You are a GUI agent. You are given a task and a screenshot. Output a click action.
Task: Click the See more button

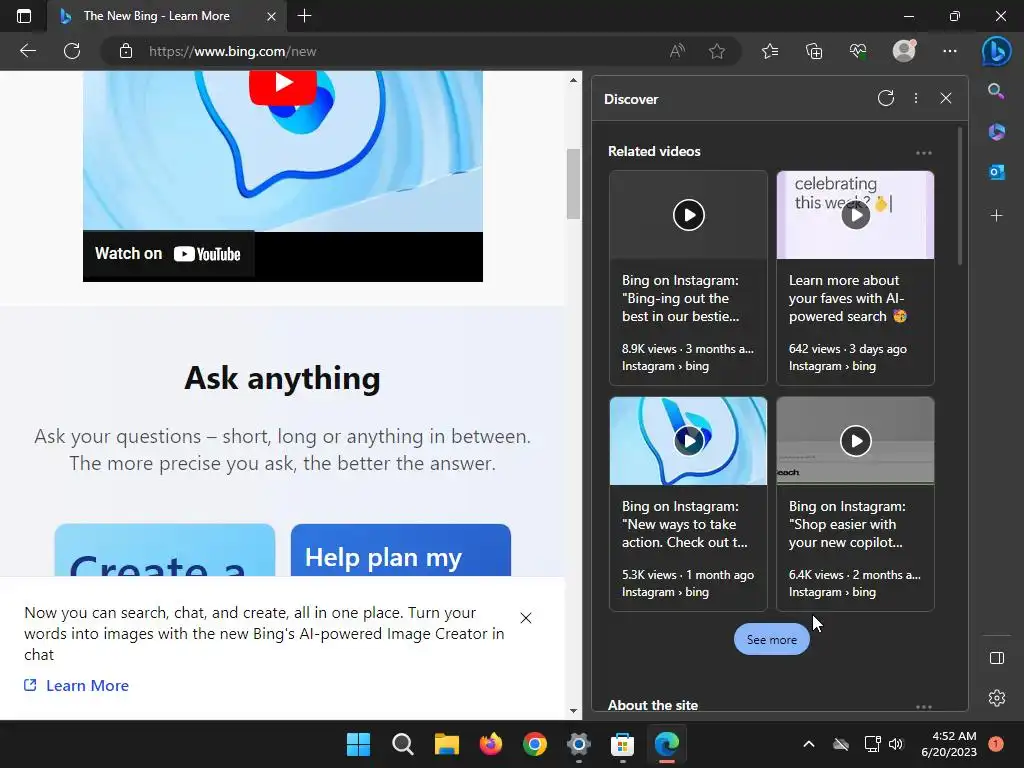tap(771, 639)
